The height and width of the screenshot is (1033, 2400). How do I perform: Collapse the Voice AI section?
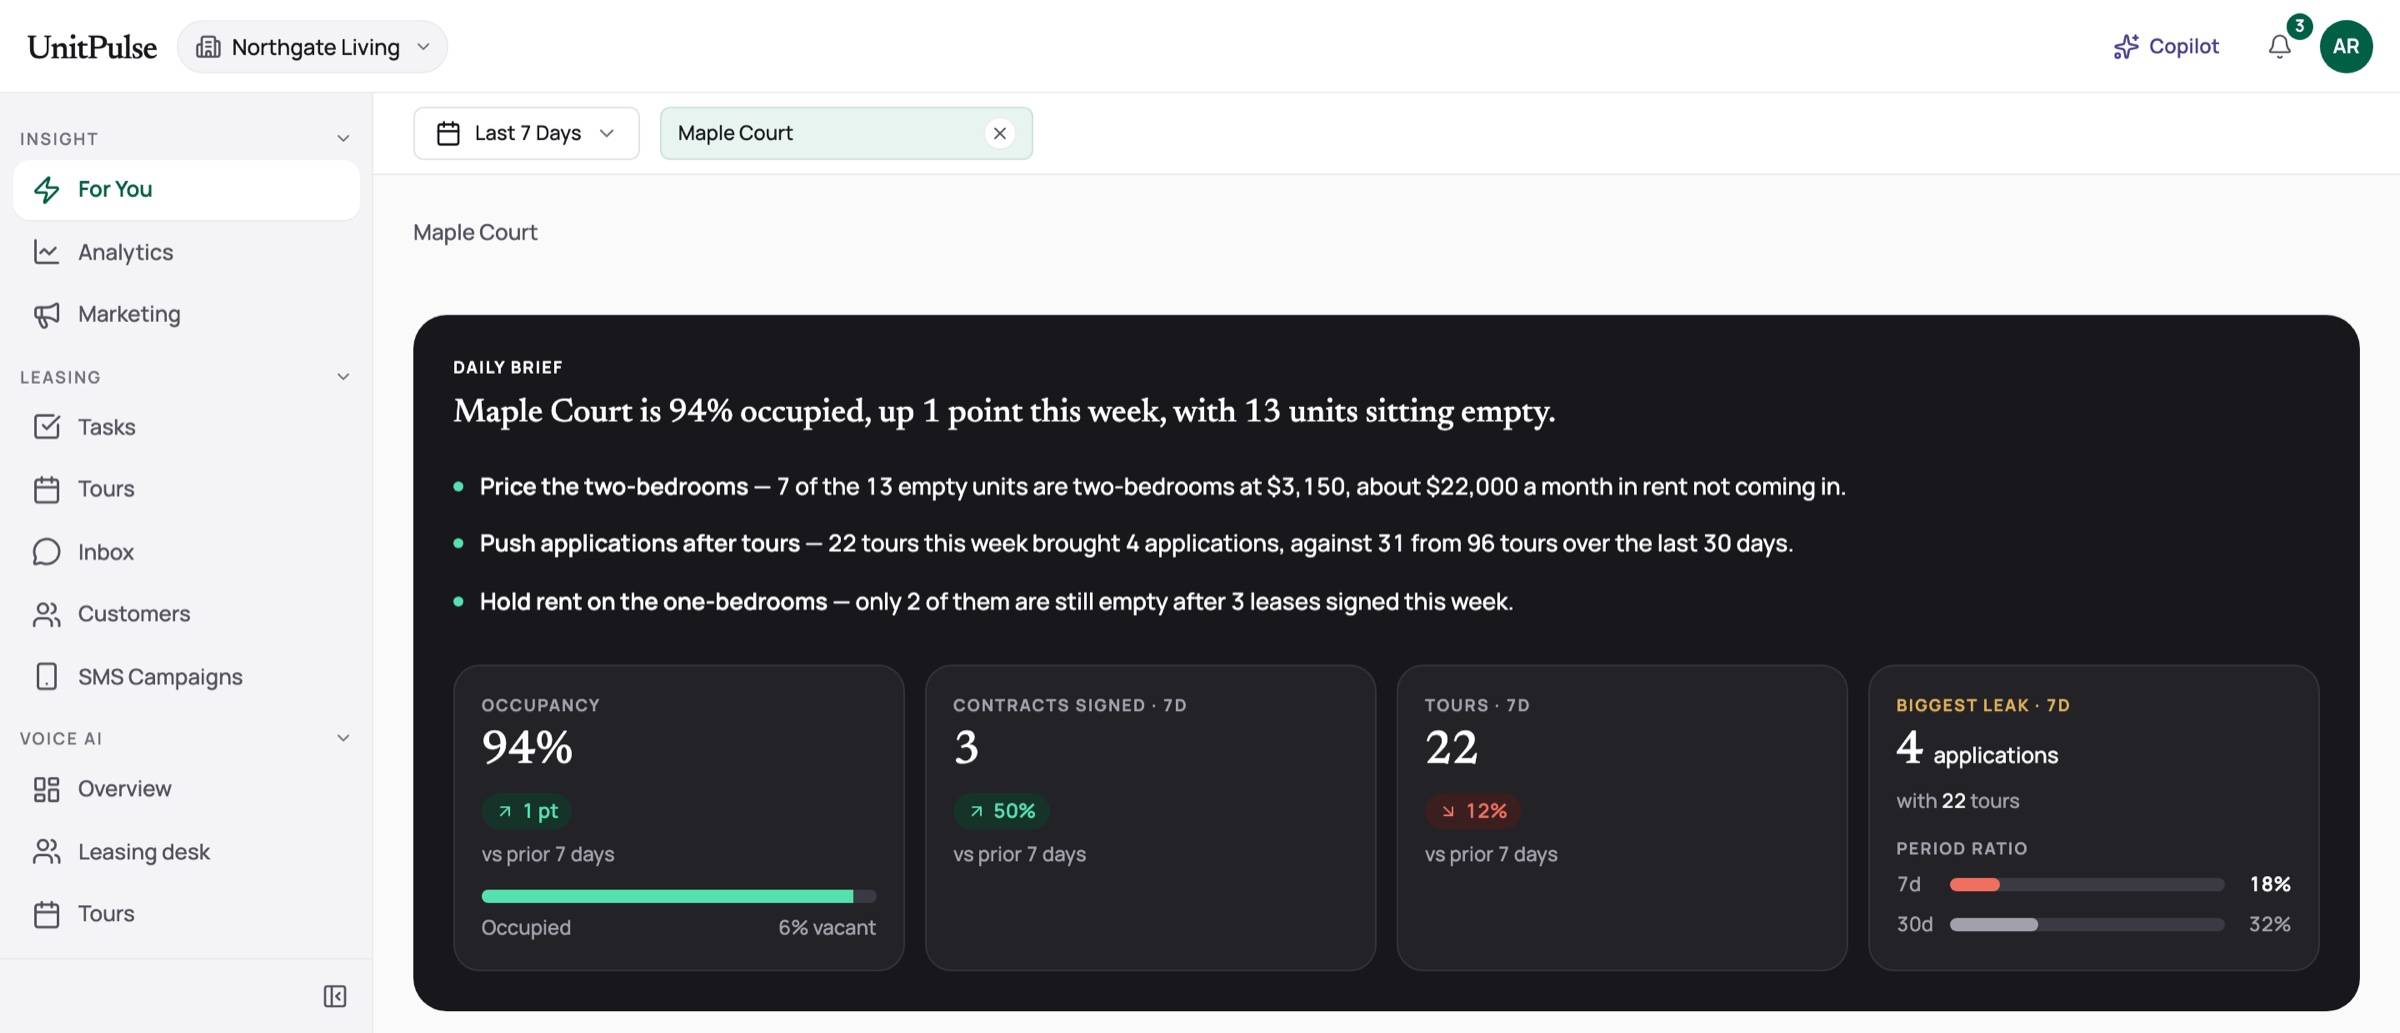pyautogui.click(x=343, y=738)
